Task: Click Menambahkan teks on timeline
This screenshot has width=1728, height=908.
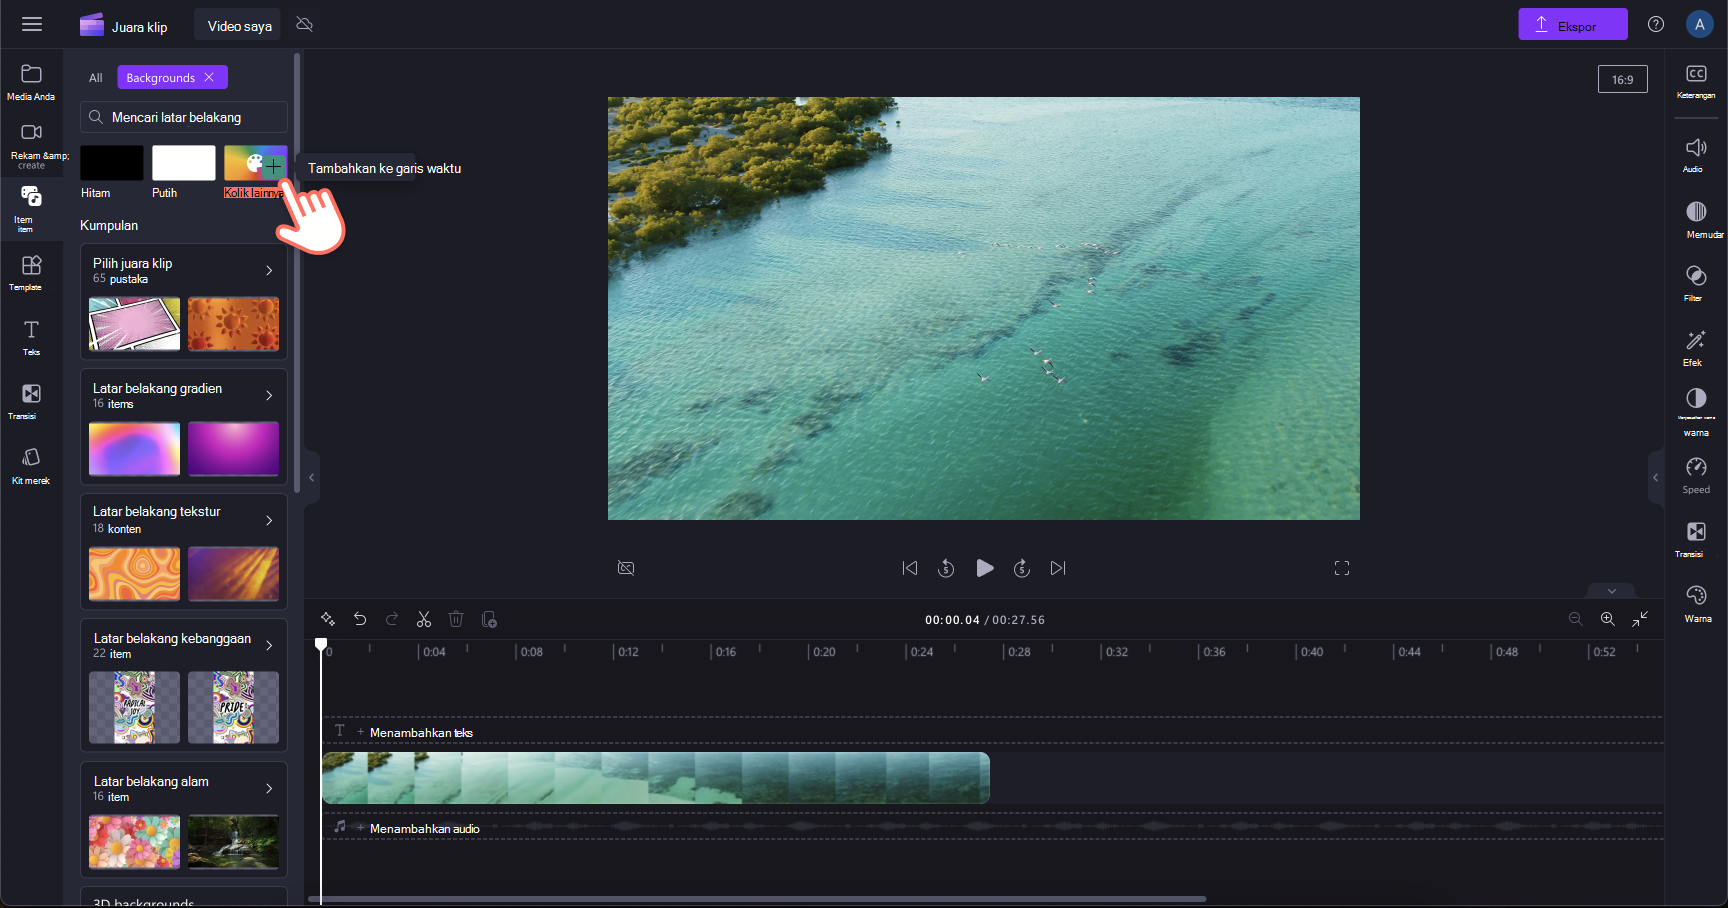Action: click(421, 732)
